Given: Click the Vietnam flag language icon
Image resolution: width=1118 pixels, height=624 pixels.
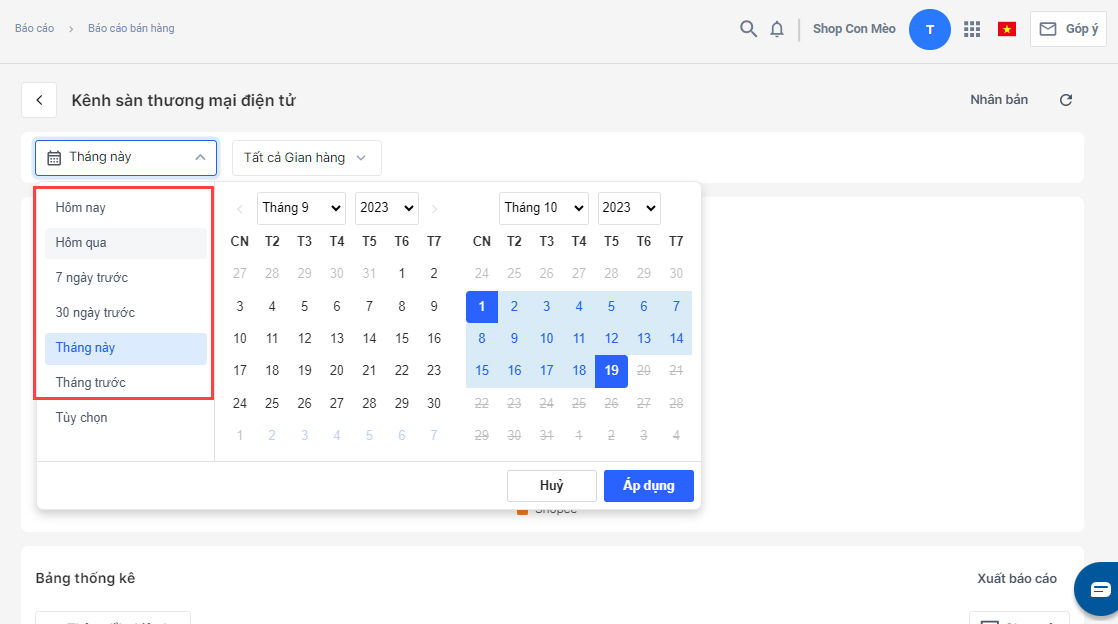Looking at the screenshot, I should coord(1007,29).
